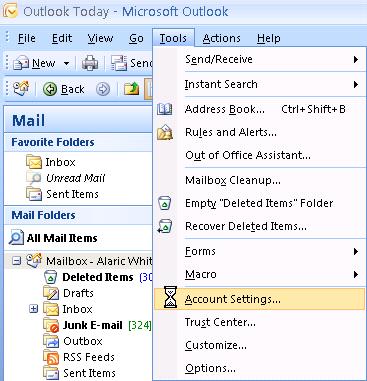Image resolution: width=367 pixels, height=381 pixels.
Task: Open the Help menu
Action: point(268,38)
